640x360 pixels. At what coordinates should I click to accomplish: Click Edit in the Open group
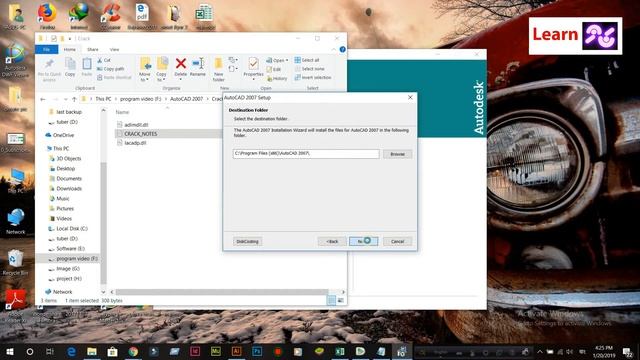point(273,69)
